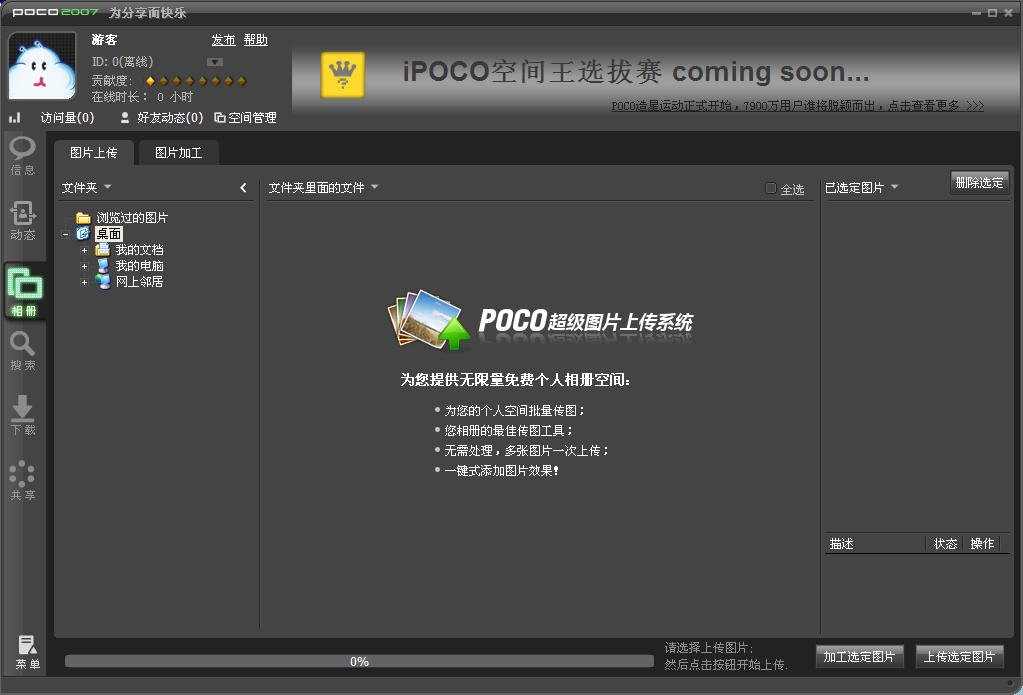Click the upload progress bar
The width and height of the screenshot is (1023, 695).
coord(359,661)
